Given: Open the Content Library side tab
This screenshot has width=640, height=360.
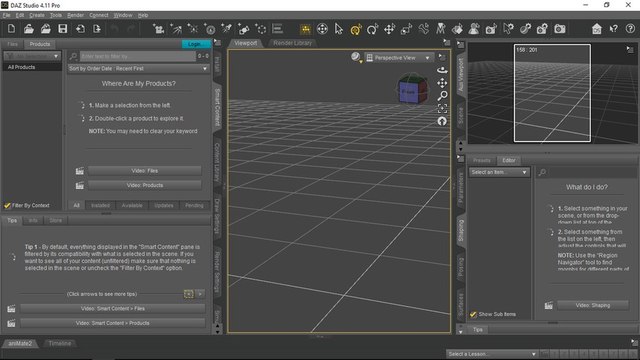Looking at the screenshot, I should point(217,162).
